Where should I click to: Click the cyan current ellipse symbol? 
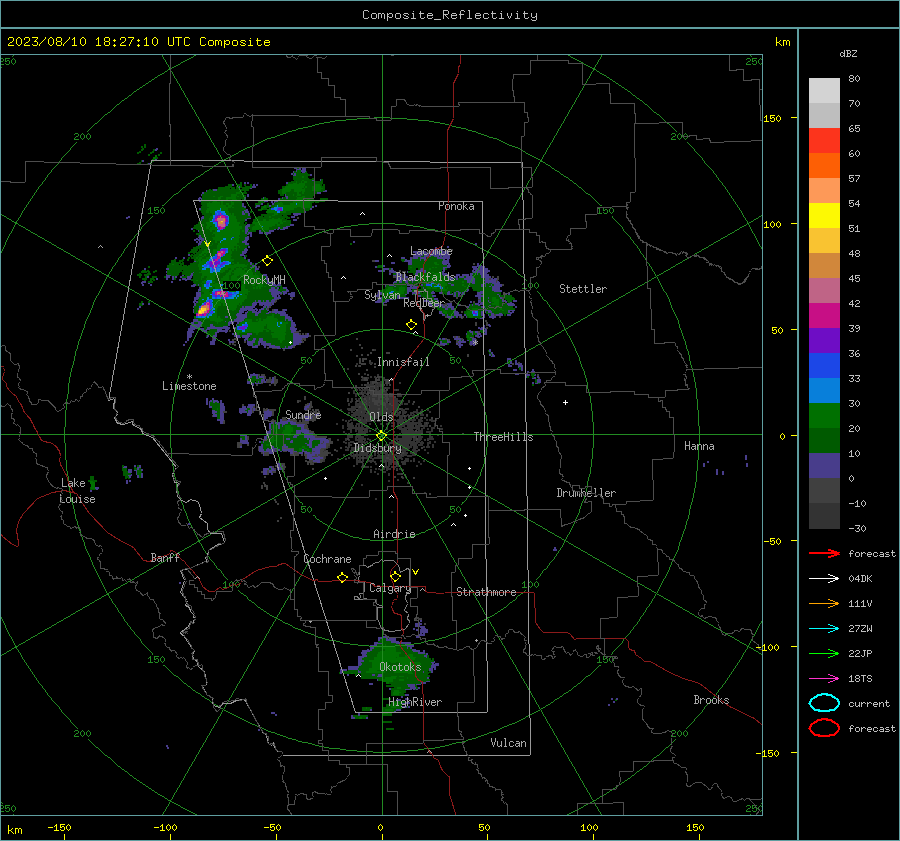point(824,703)
